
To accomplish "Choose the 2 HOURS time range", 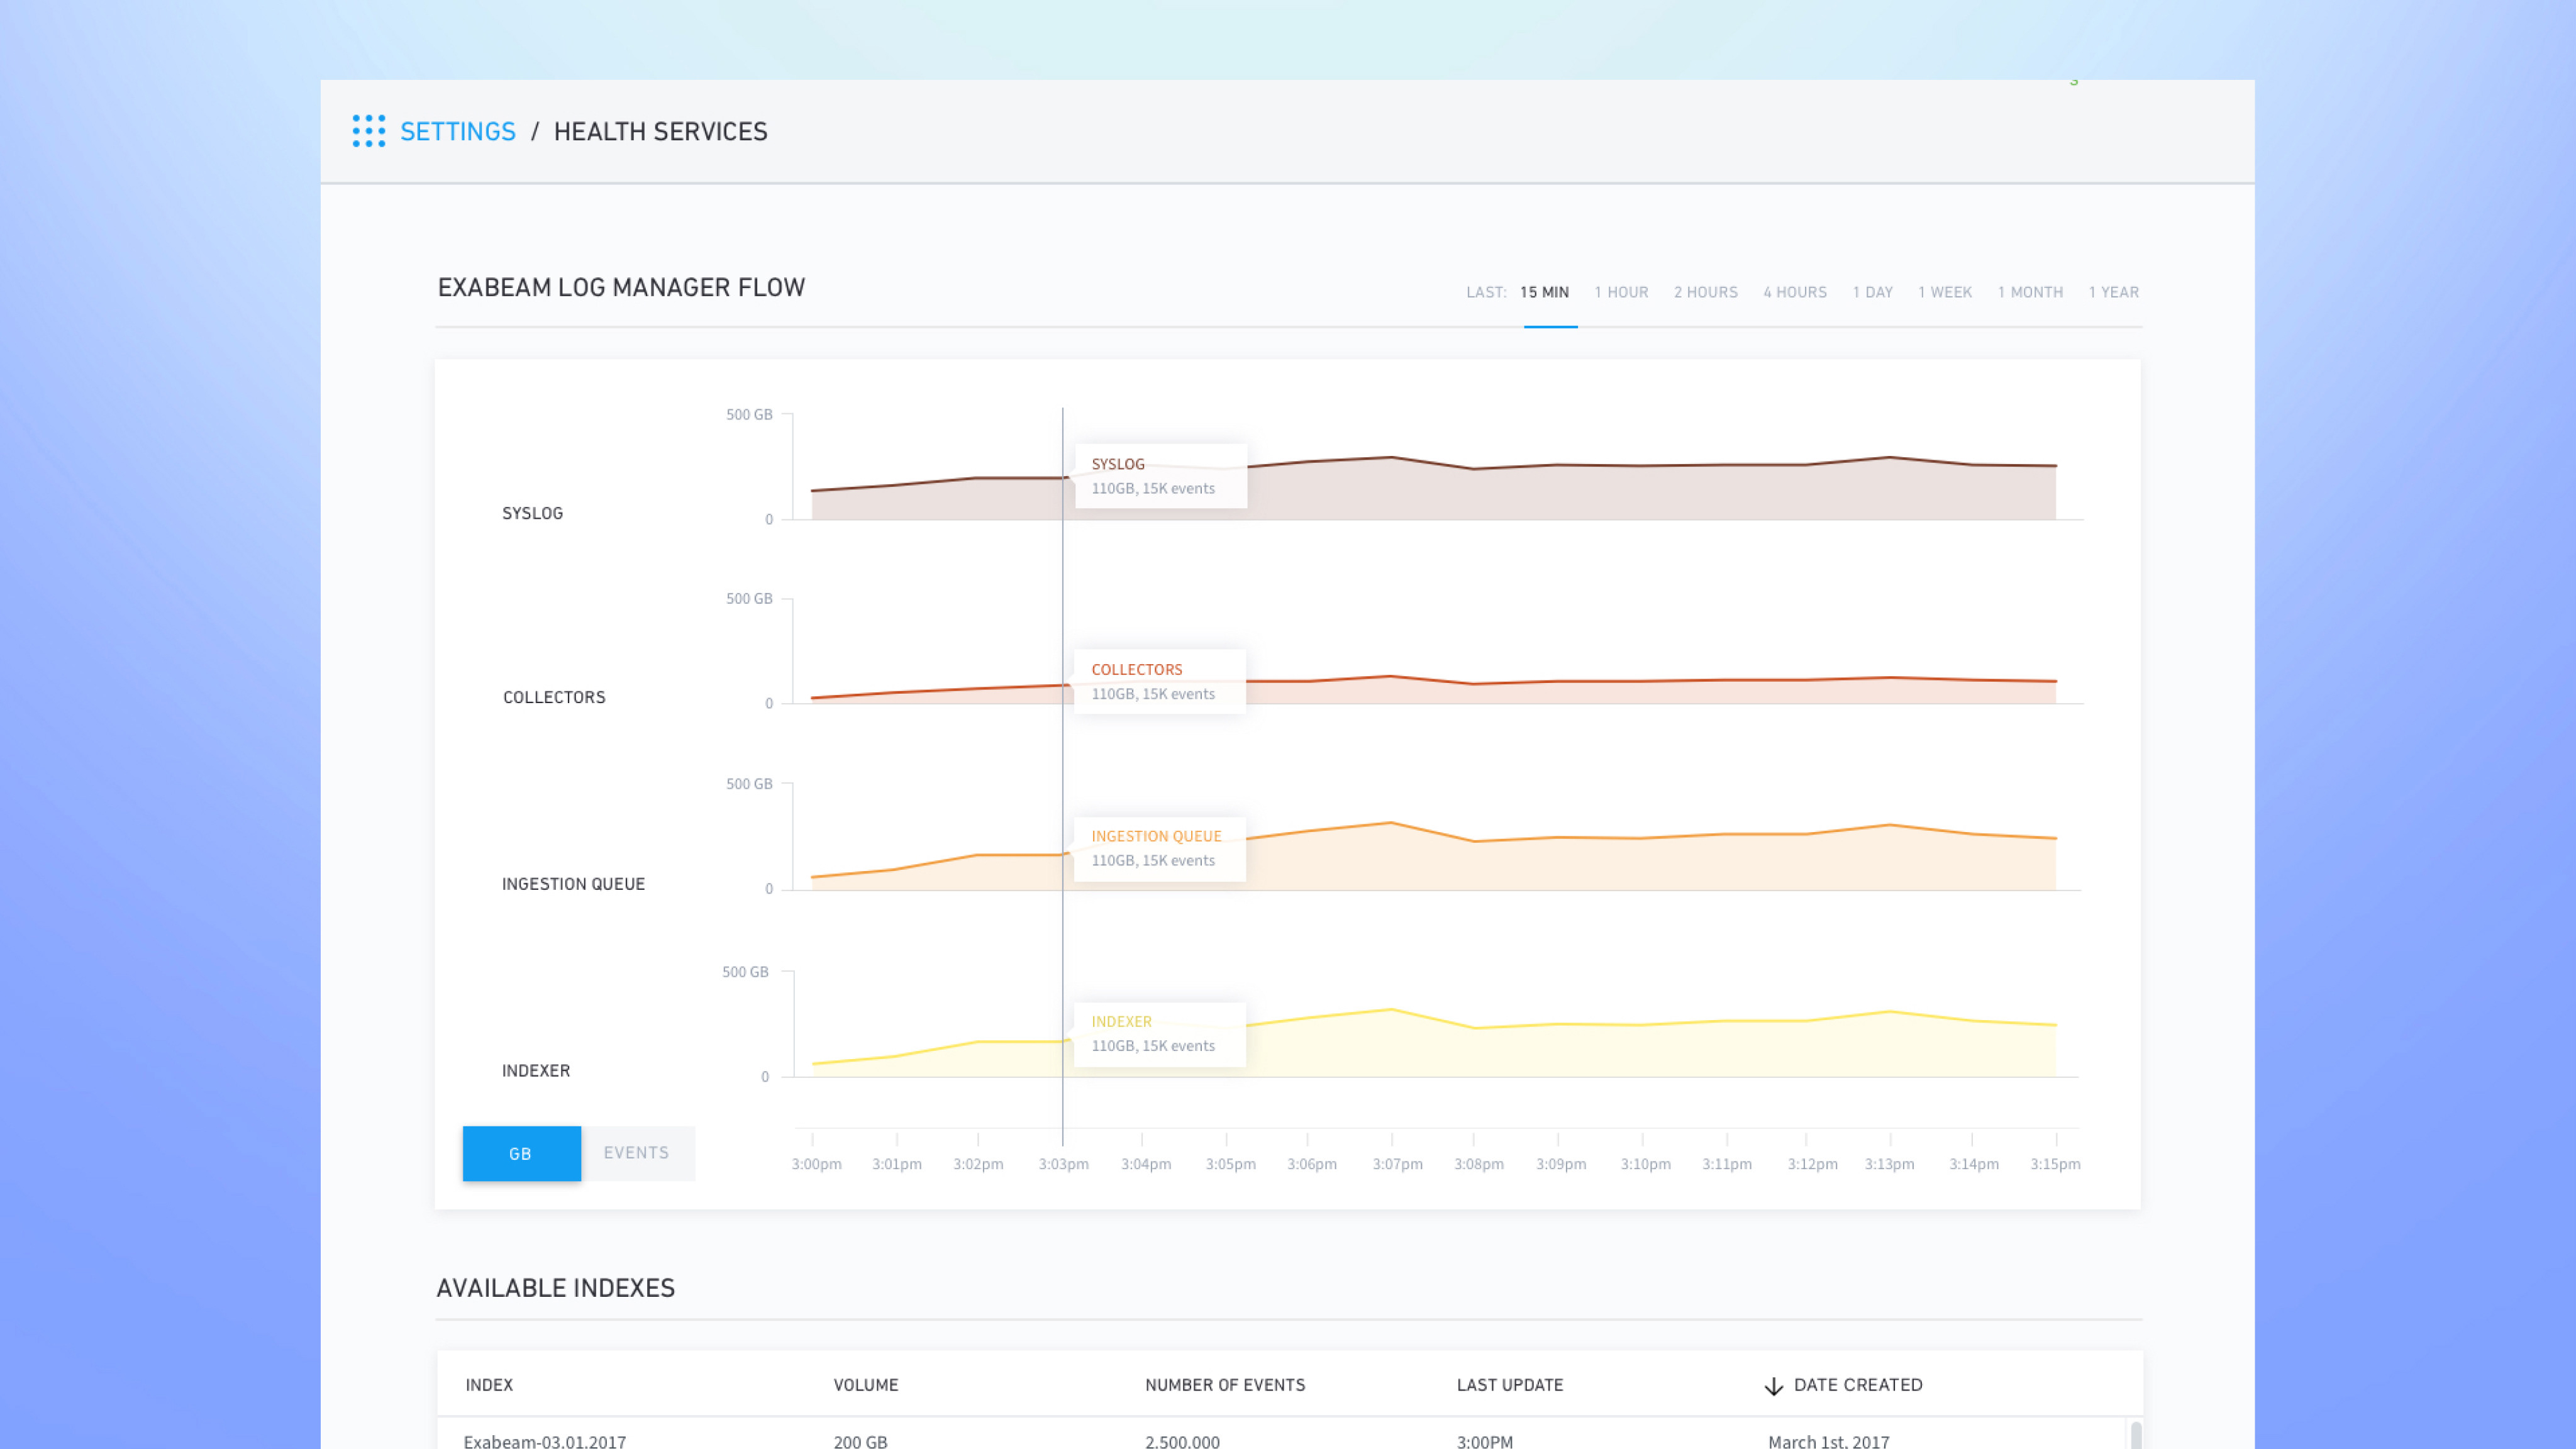I will coord(1705,292).
